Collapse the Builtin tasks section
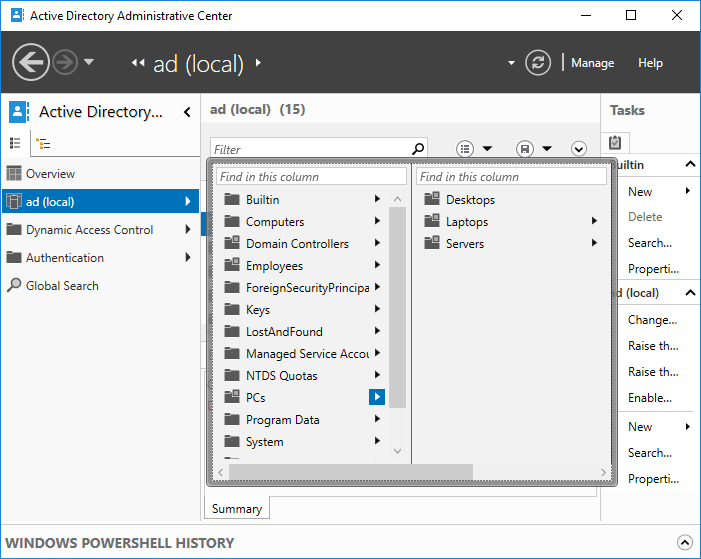 tap(690, 164)
